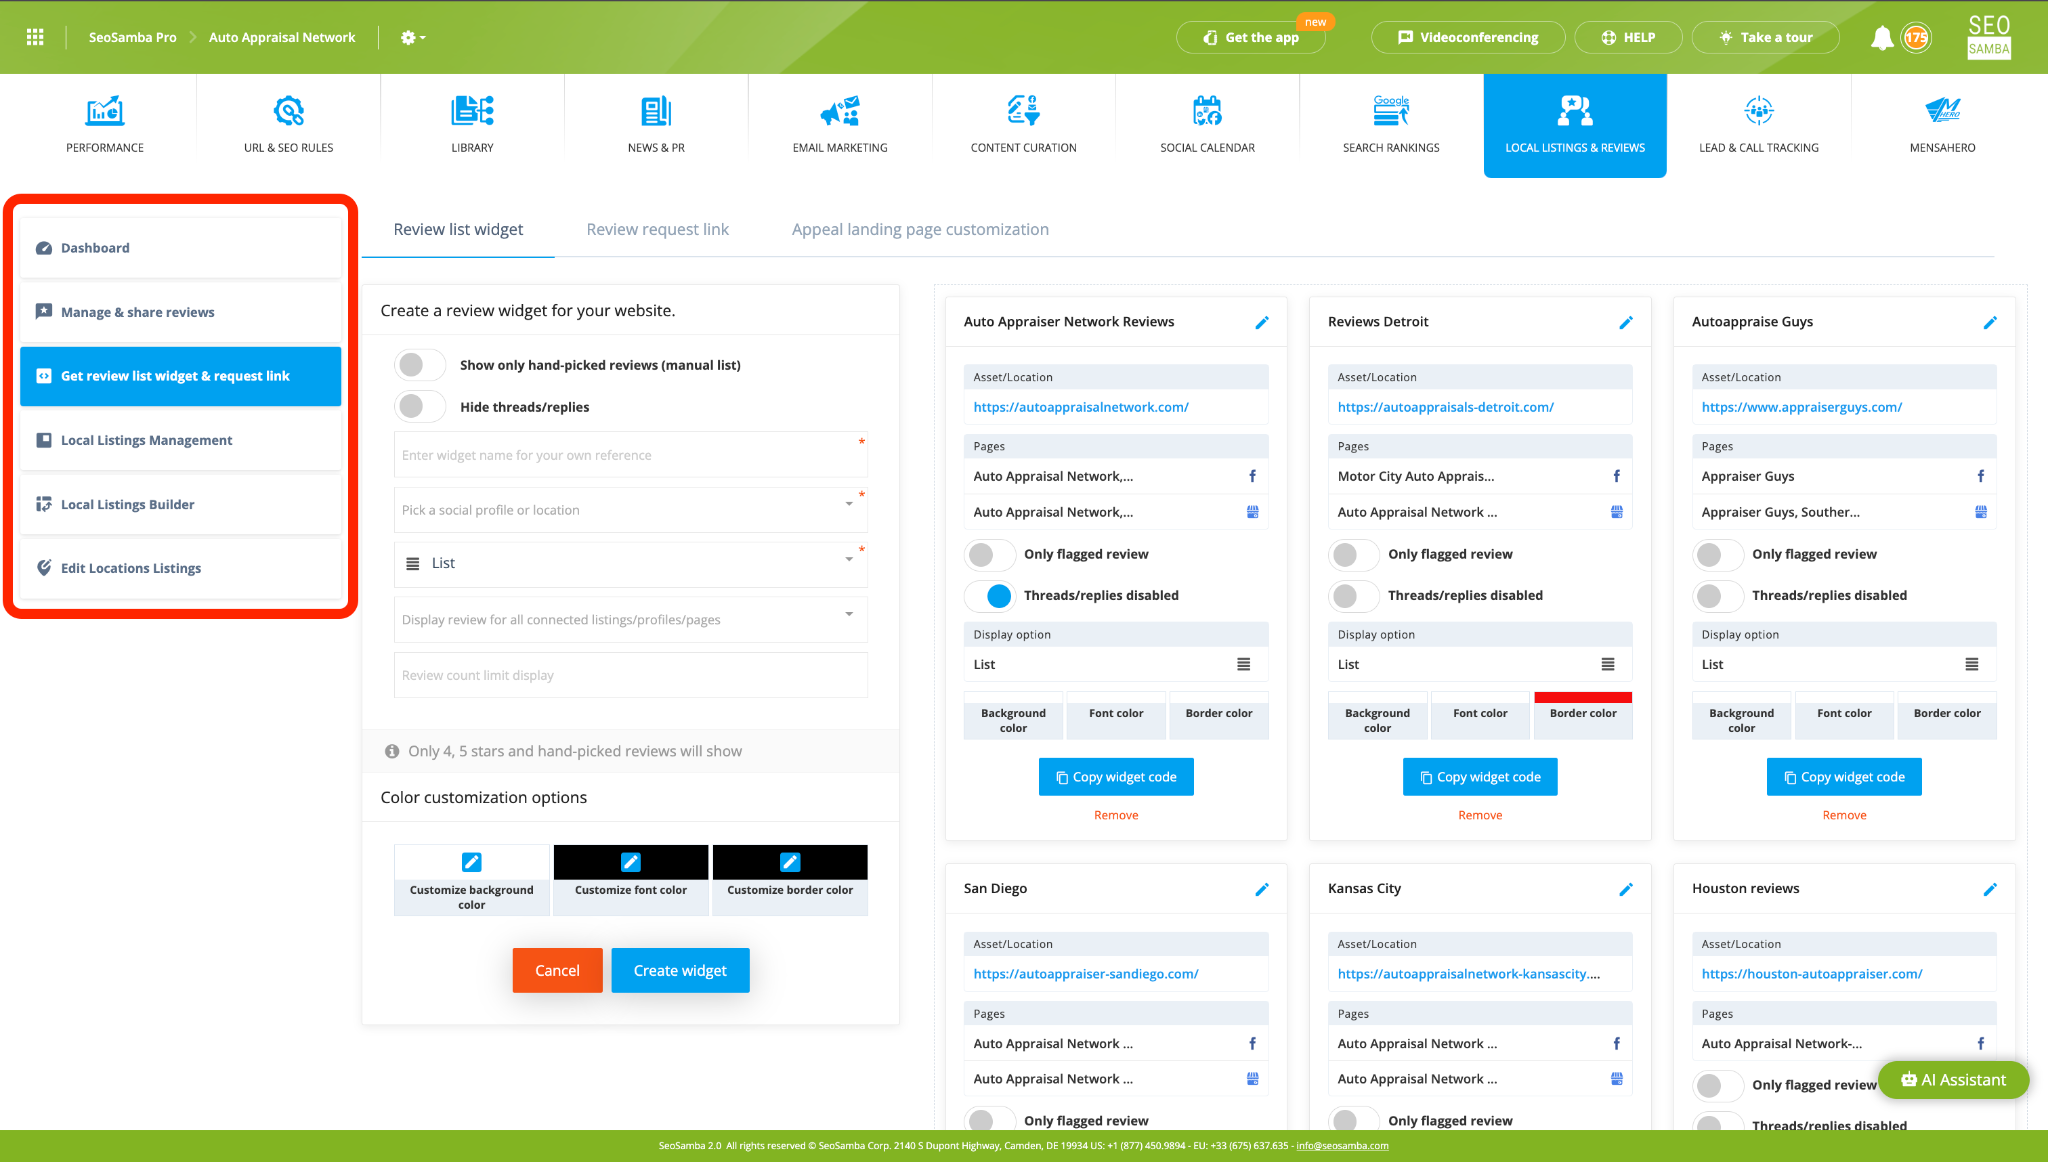Edit the Houston reviews widget
The height and width of the screenshot is (1162, 2048).
(x=1990, y=889)
